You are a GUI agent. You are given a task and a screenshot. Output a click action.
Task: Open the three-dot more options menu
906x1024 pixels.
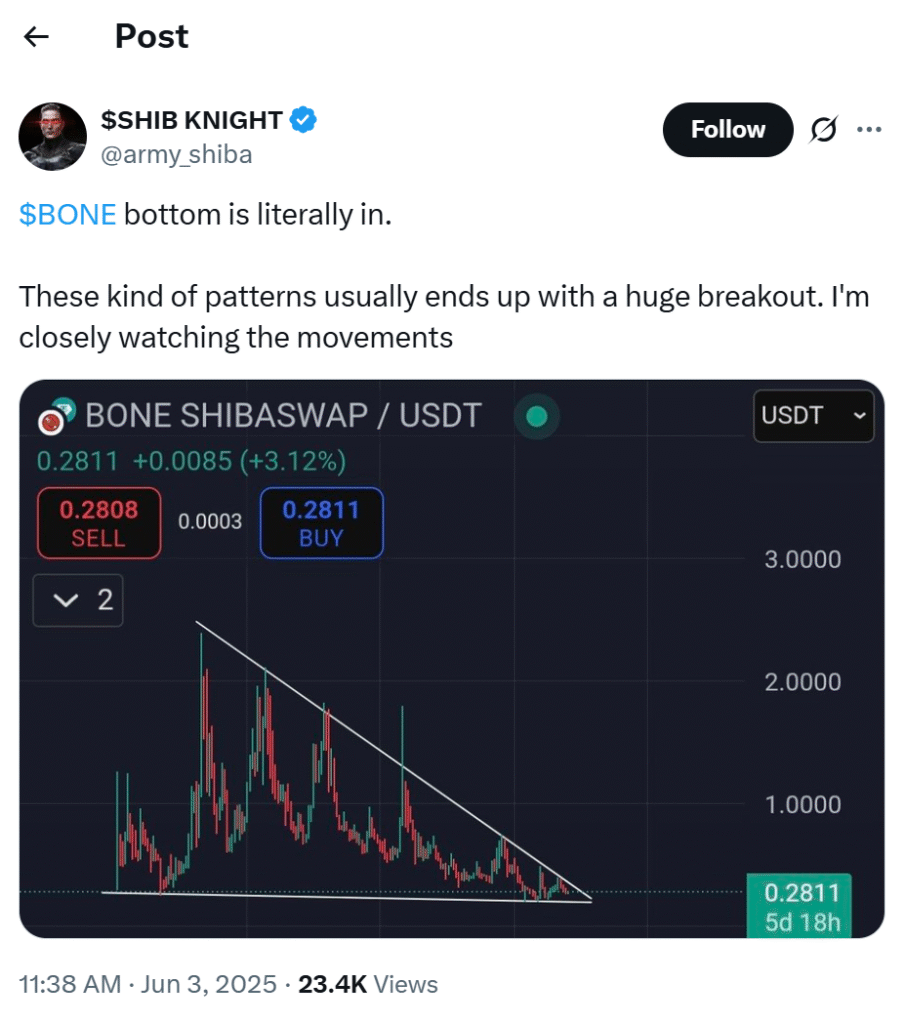[x=869, y=129]
